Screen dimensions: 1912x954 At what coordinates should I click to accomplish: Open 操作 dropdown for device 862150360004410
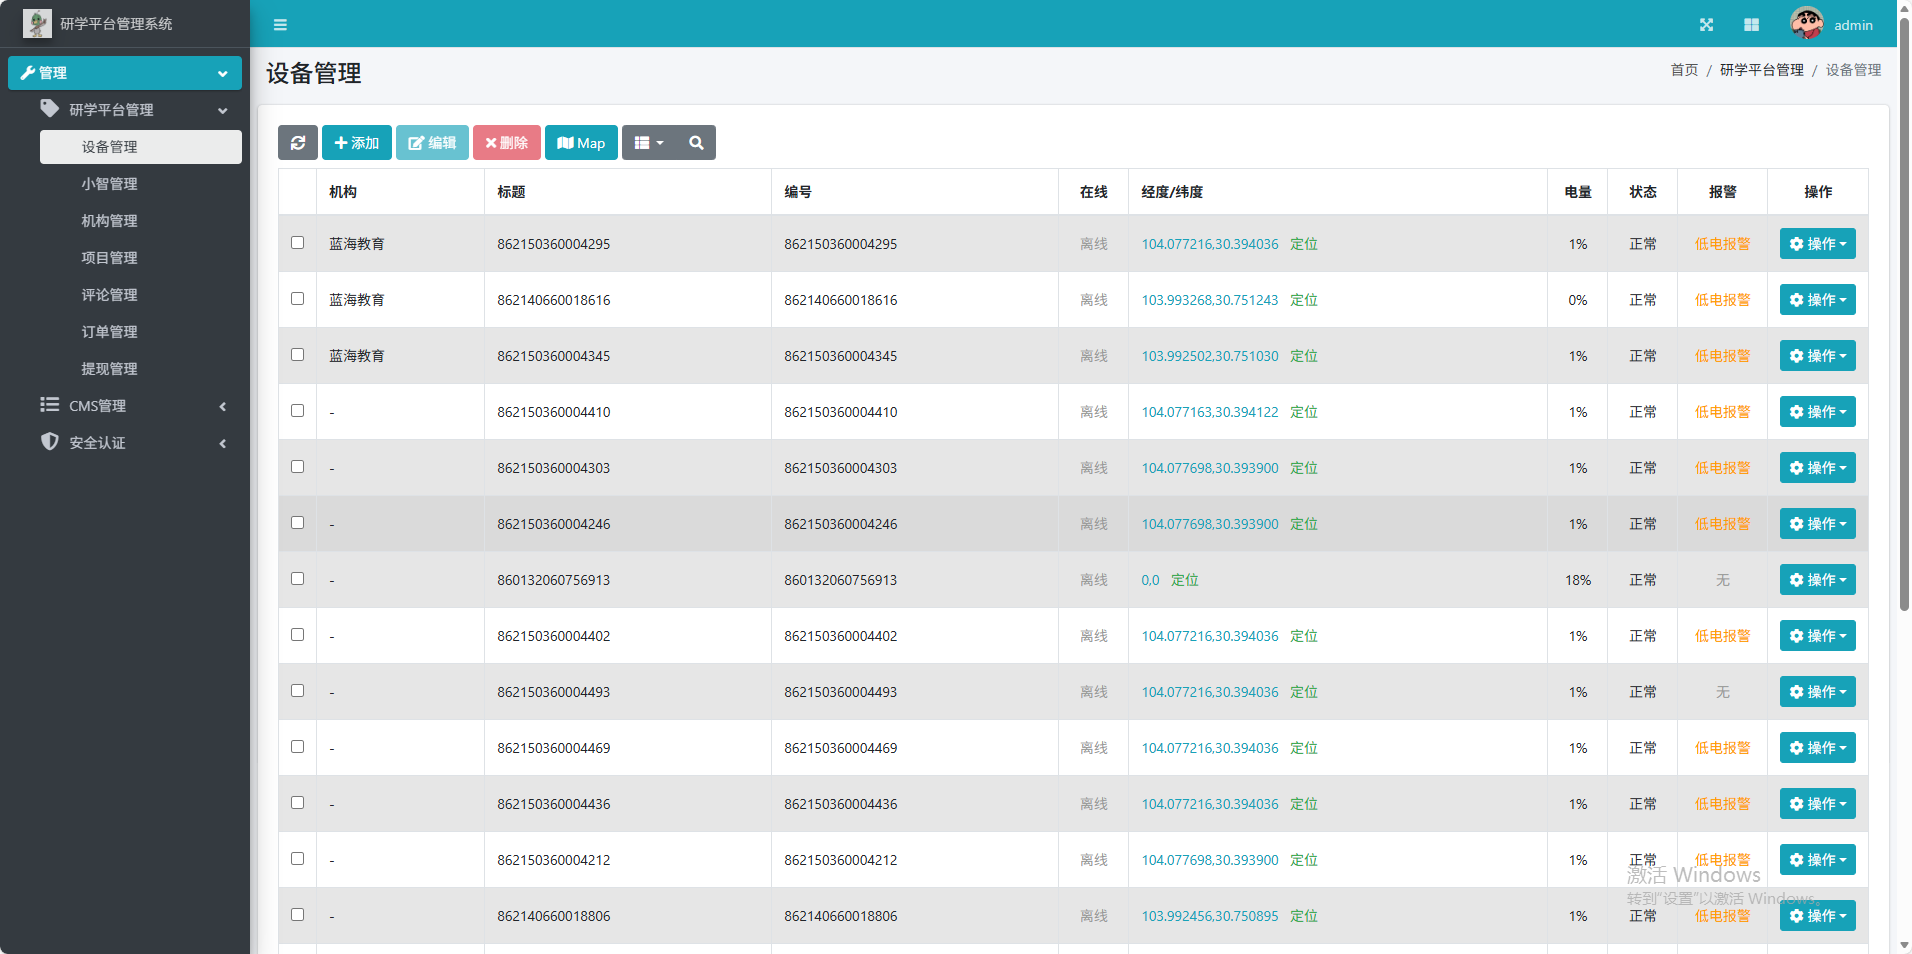click(x=1817, y=412)
